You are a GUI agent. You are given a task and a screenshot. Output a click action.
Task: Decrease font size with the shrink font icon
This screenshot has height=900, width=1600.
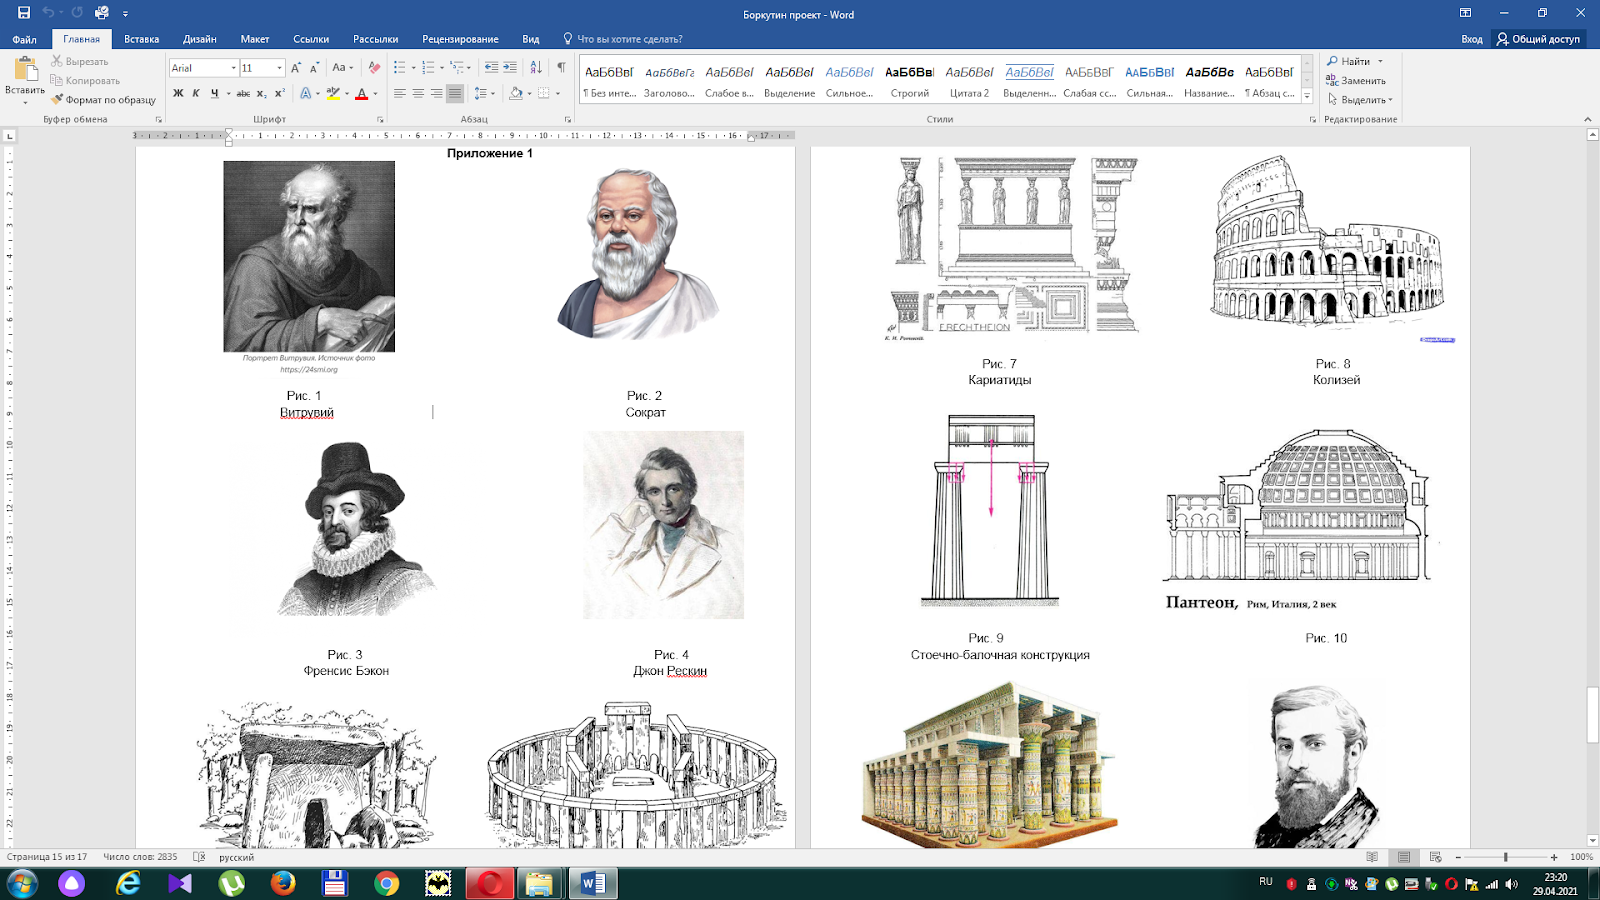tap(314, 67)
